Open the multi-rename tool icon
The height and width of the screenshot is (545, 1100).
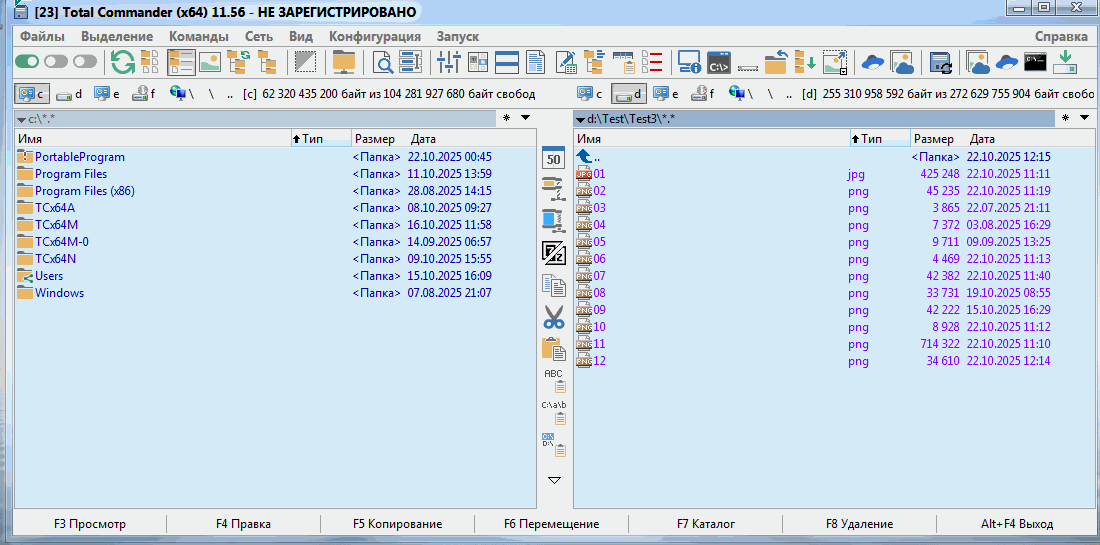[x=410, y=62]
